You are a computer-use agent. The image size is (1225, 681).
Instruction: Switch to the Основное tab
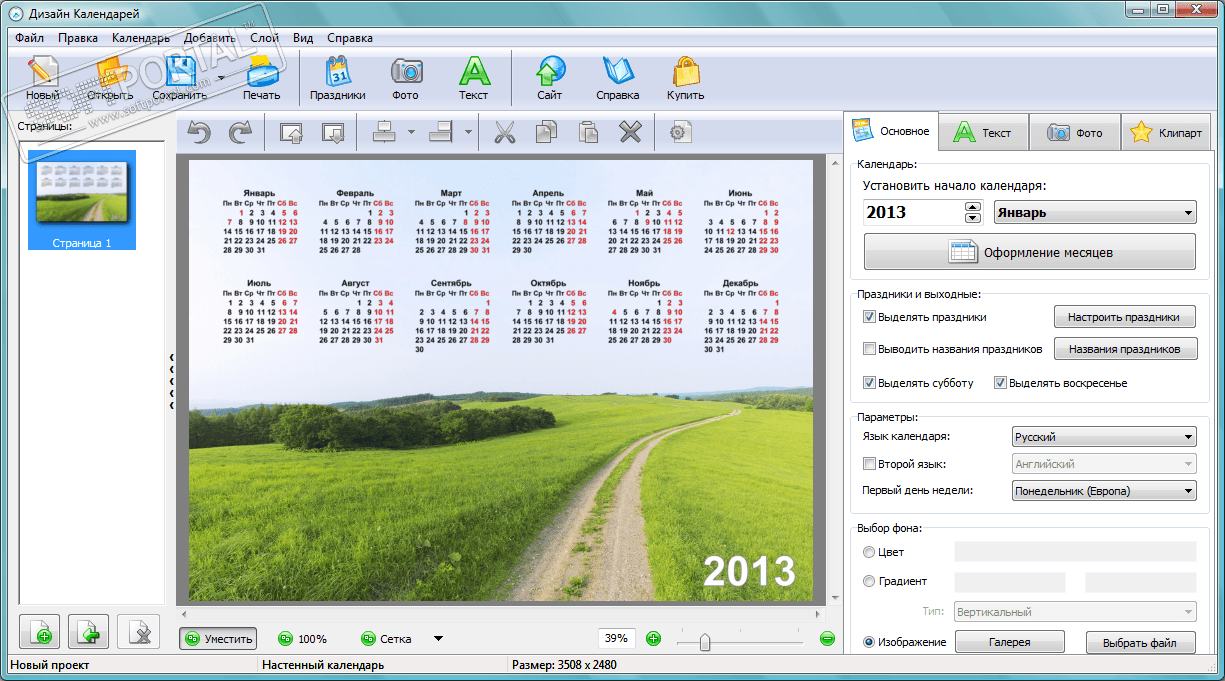coord(891,131)
